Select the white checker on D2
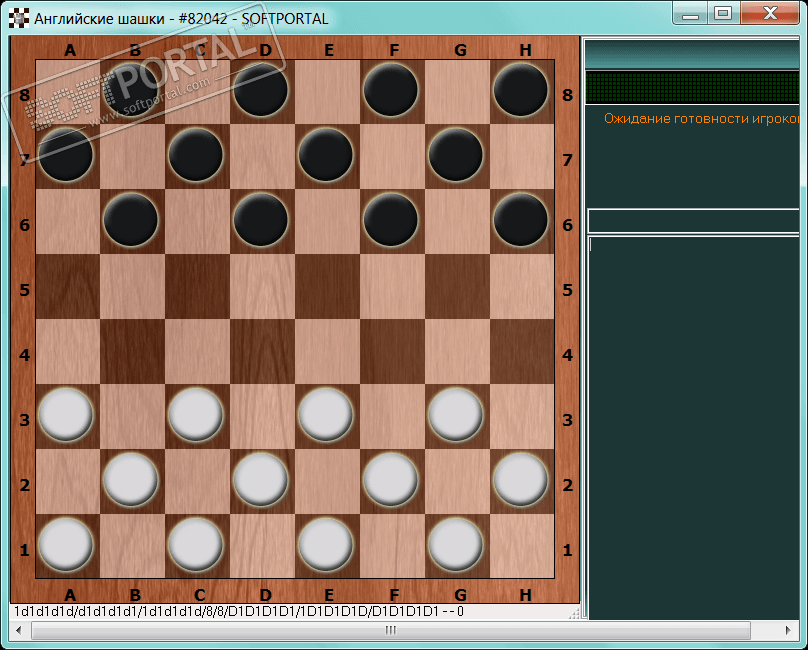Viewport: 808px width, 650px height. click(261, 480)
